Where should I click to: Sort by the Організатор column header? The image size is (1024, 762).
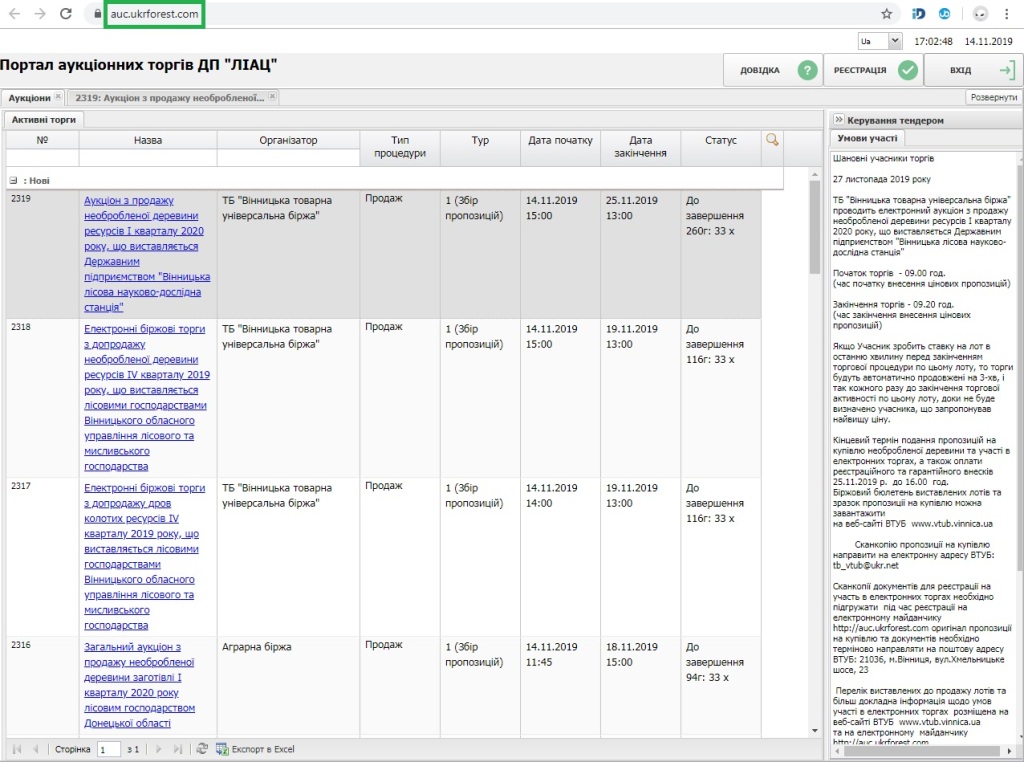coord(288,140)
